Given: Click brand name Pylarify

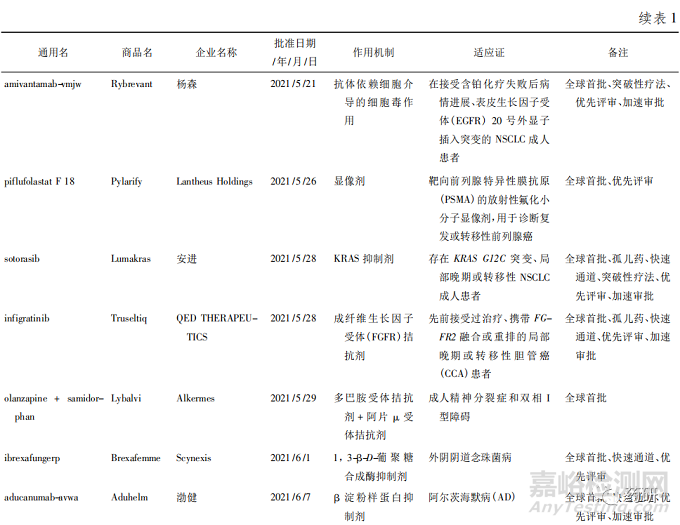Looking at the screenshot, I should pyautogui.click(x=126, y=181).
